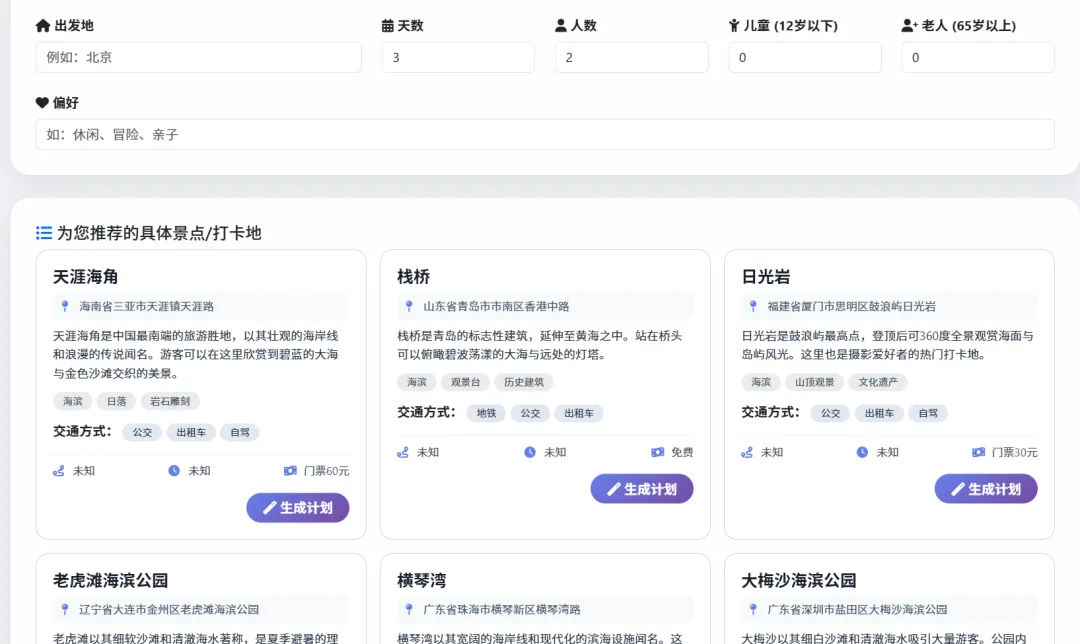Click the location pin in 老虎滩海滨公园 card
This screenshot has height=644, width=1080.
pos(65,609)
